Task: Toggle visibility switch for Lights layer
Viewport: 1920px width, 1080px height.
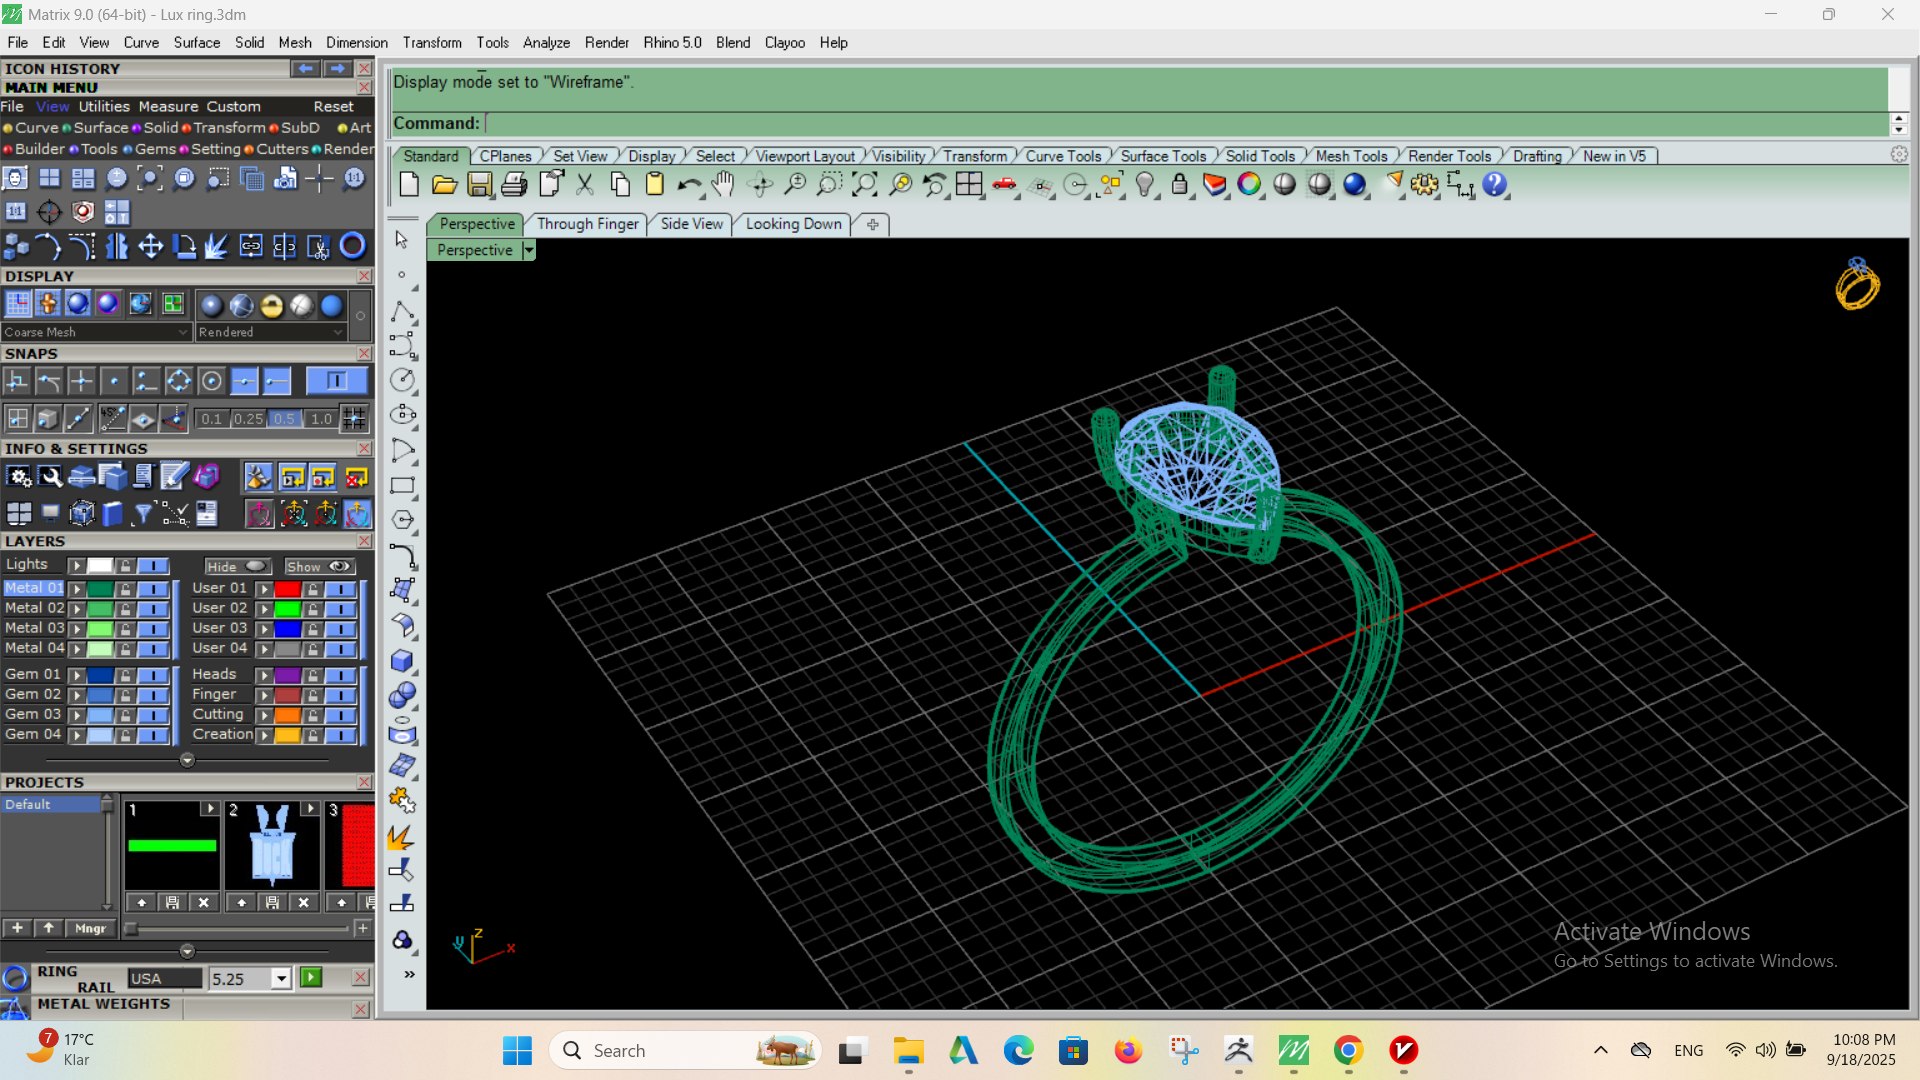Action: (153, 566)
